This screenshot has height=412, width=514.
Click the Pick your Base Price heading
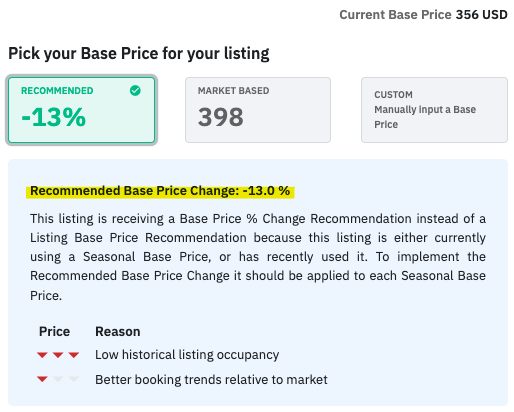pyautogui.click(x=139, y=53)
